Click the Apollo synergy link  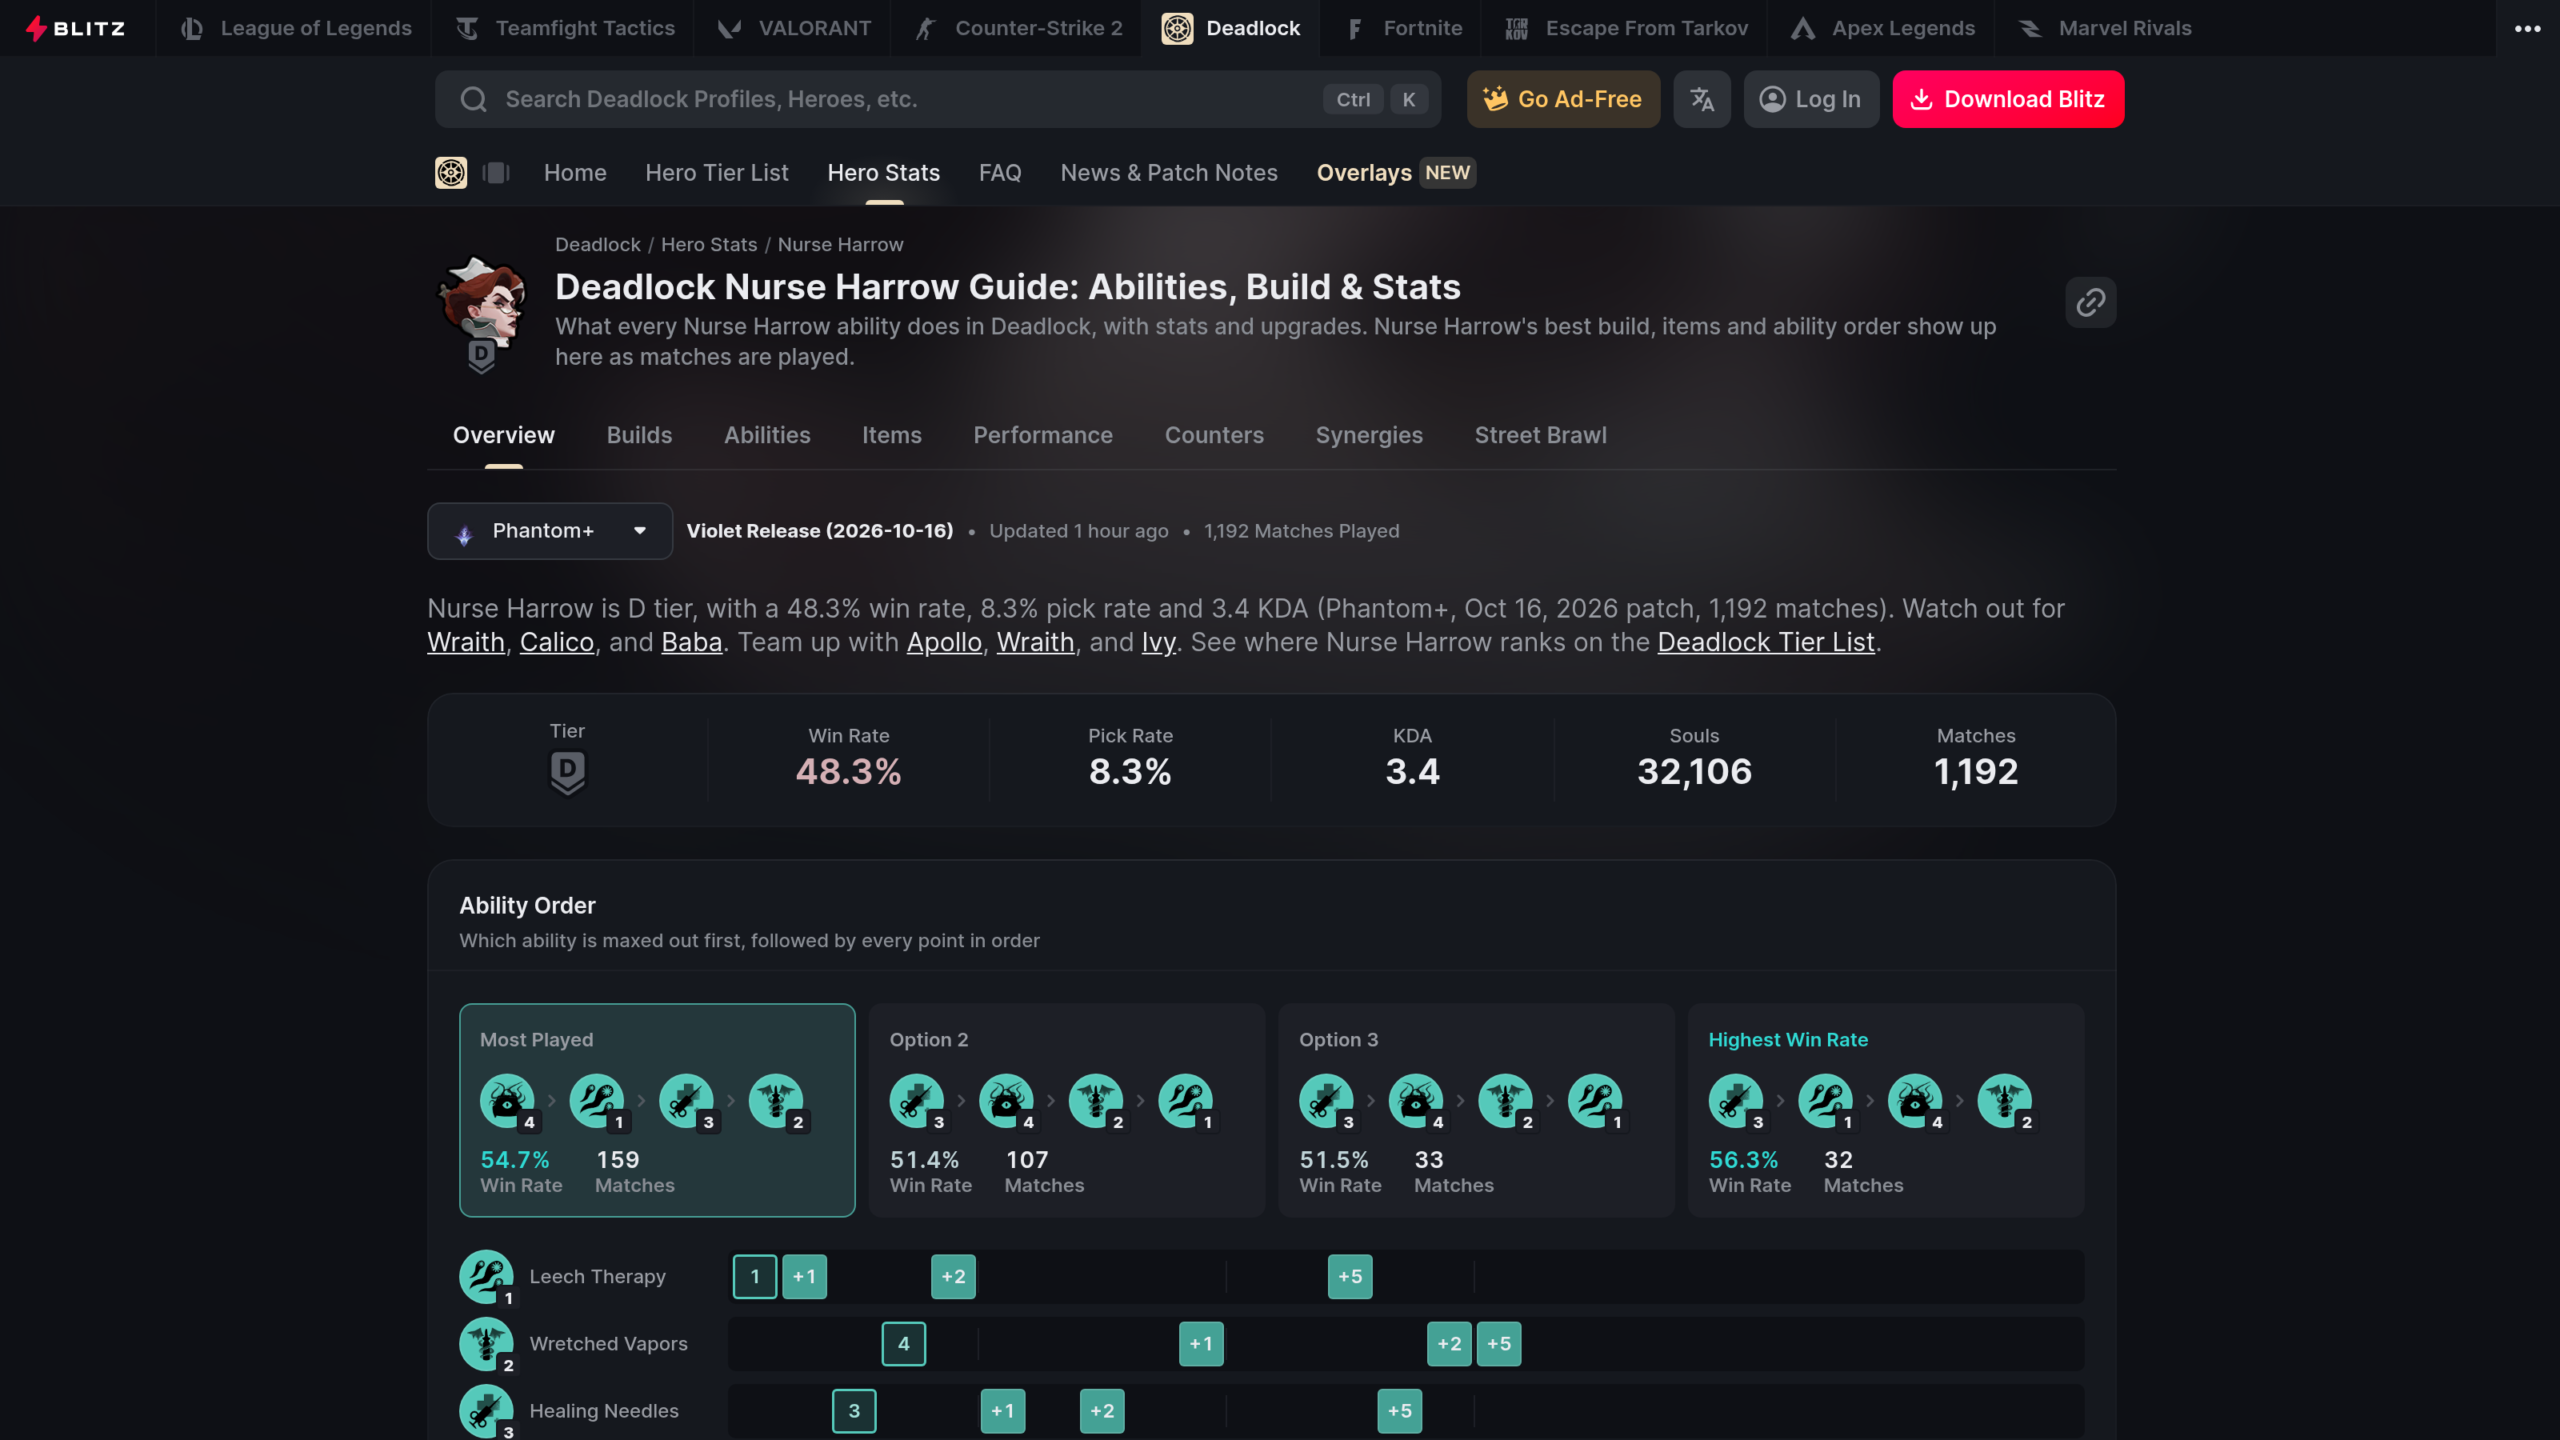[944, 642]
